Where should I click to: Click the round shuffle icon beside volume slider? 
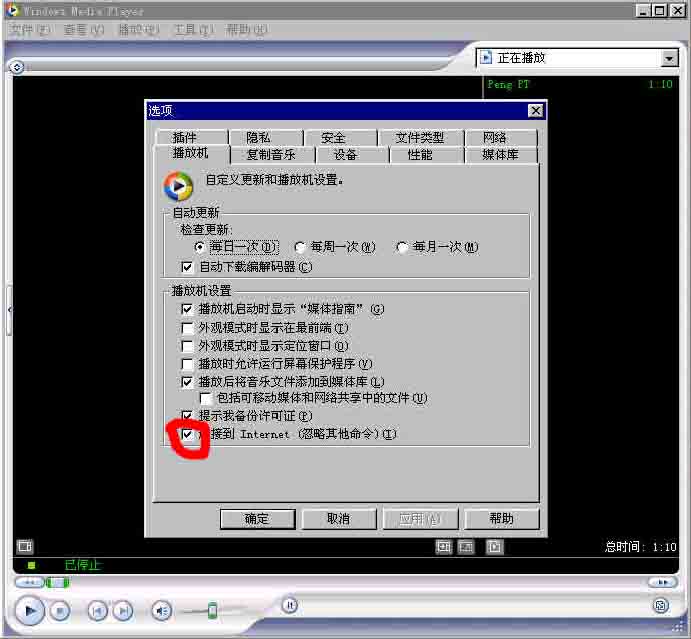(290, 605)
